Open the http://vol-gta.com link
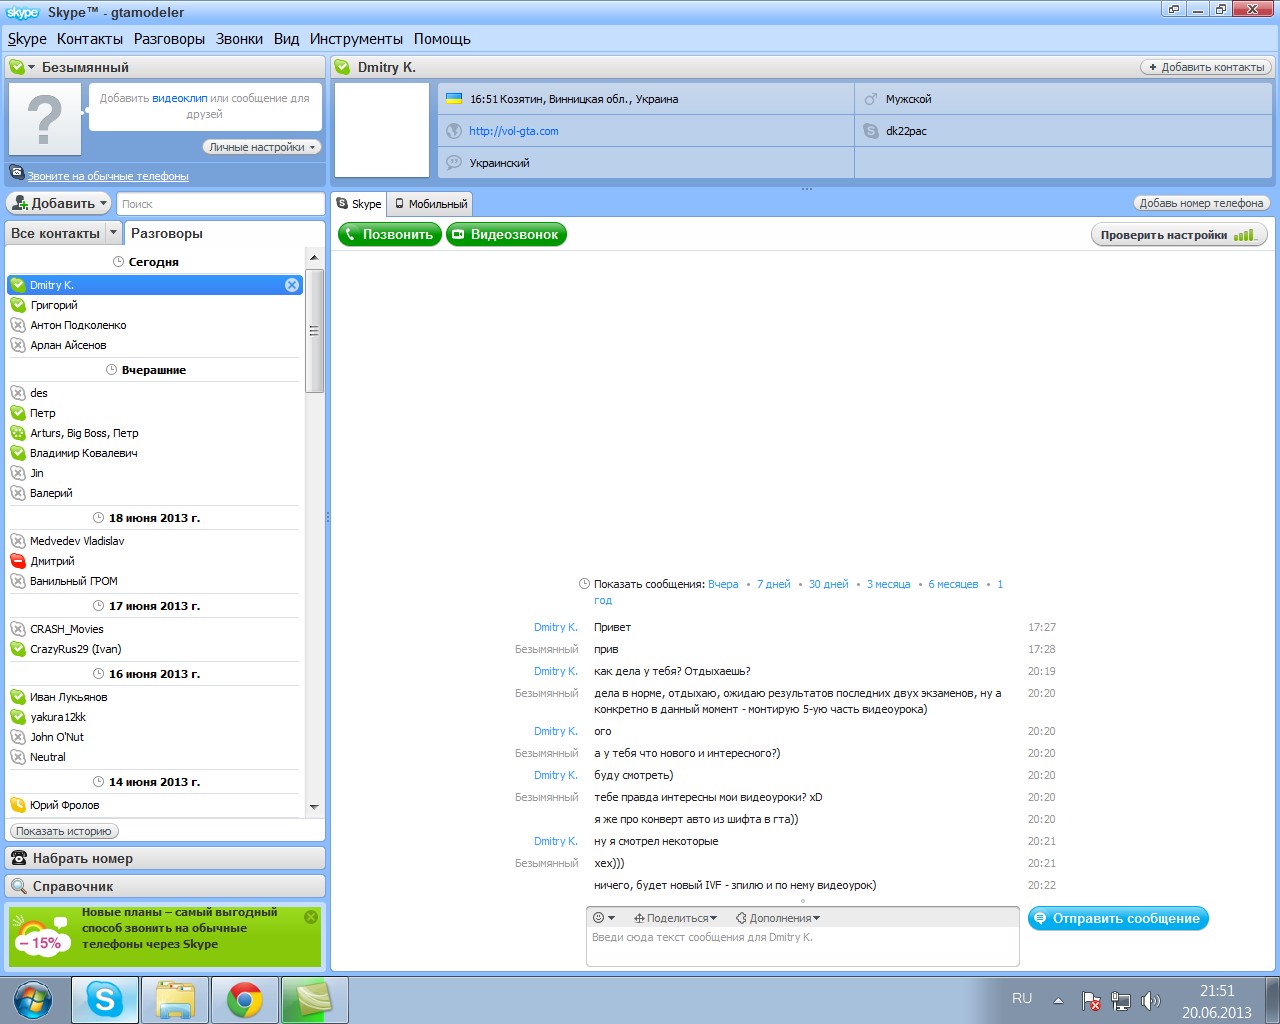Image resolution: width=1280 pixels, height=1024 pixels. 514,131
